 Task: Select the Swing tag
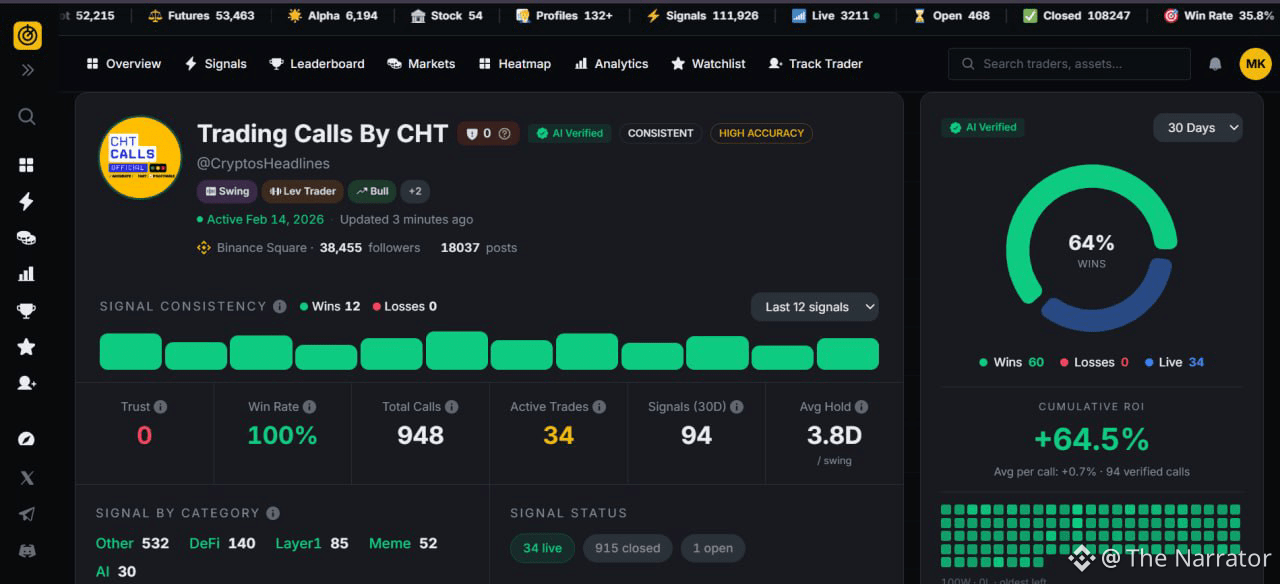(227, 191)
